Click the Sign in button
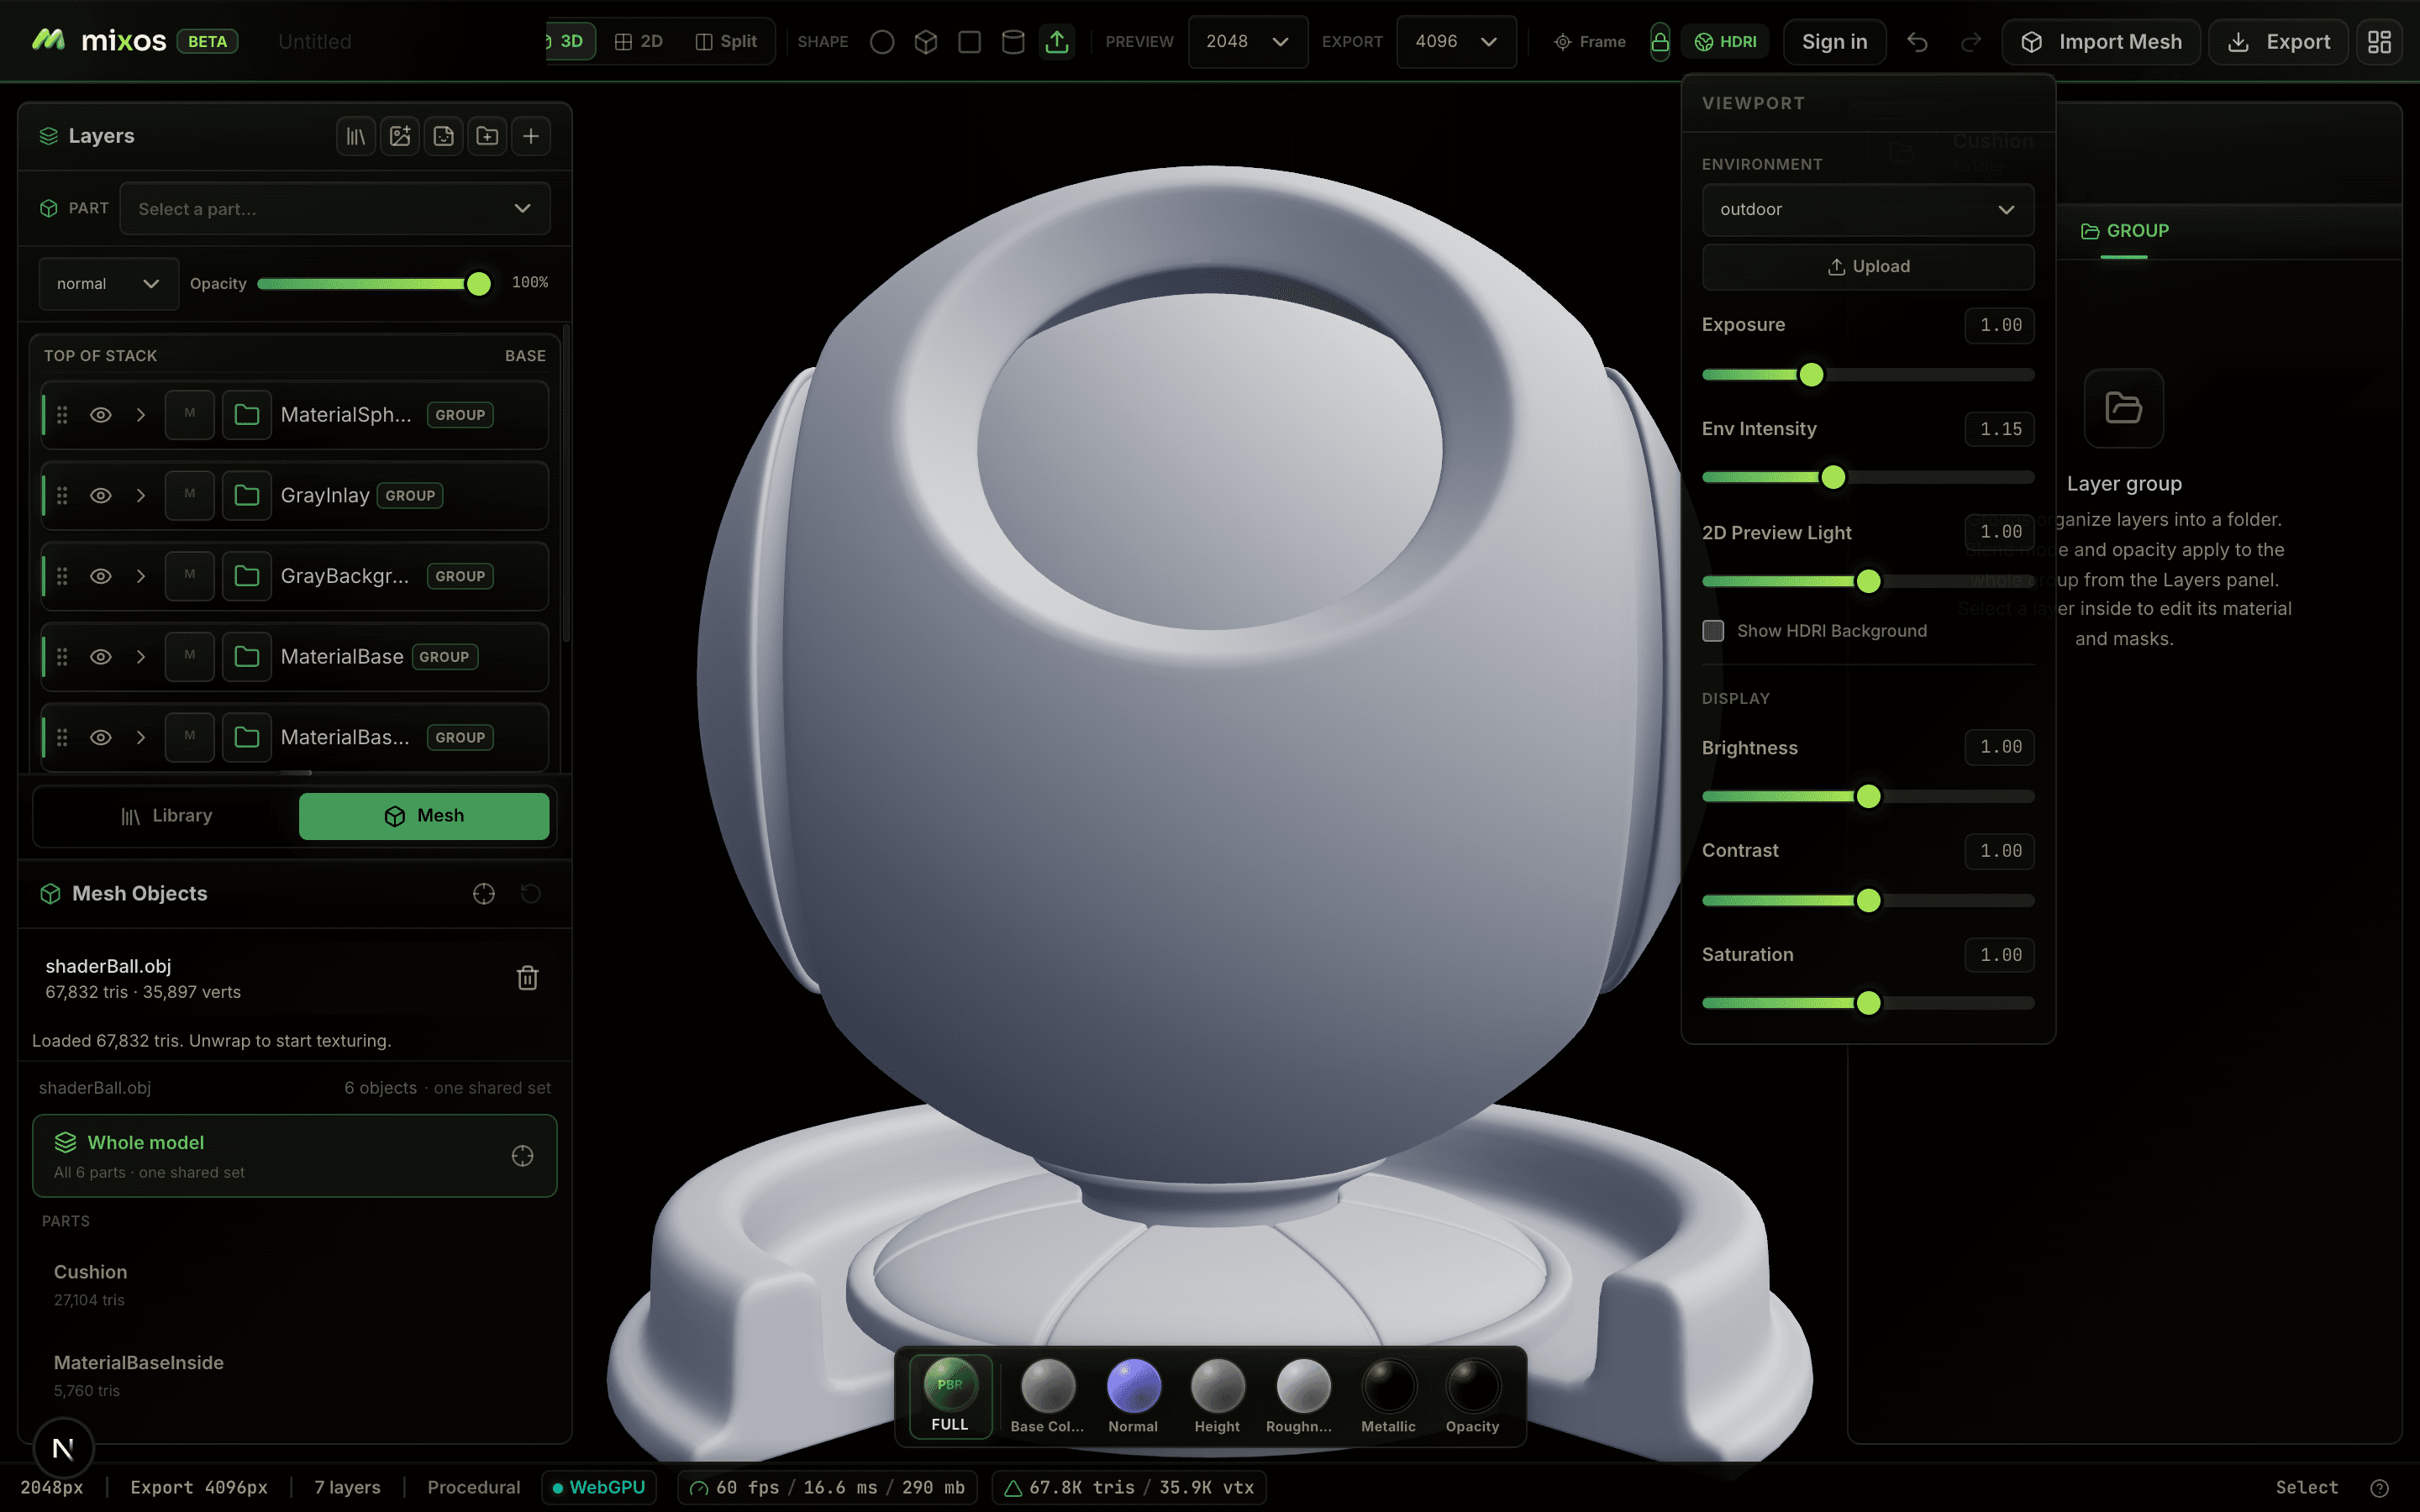The width and height of the screenshot is (2420, 1512). tap(1834, 42)
